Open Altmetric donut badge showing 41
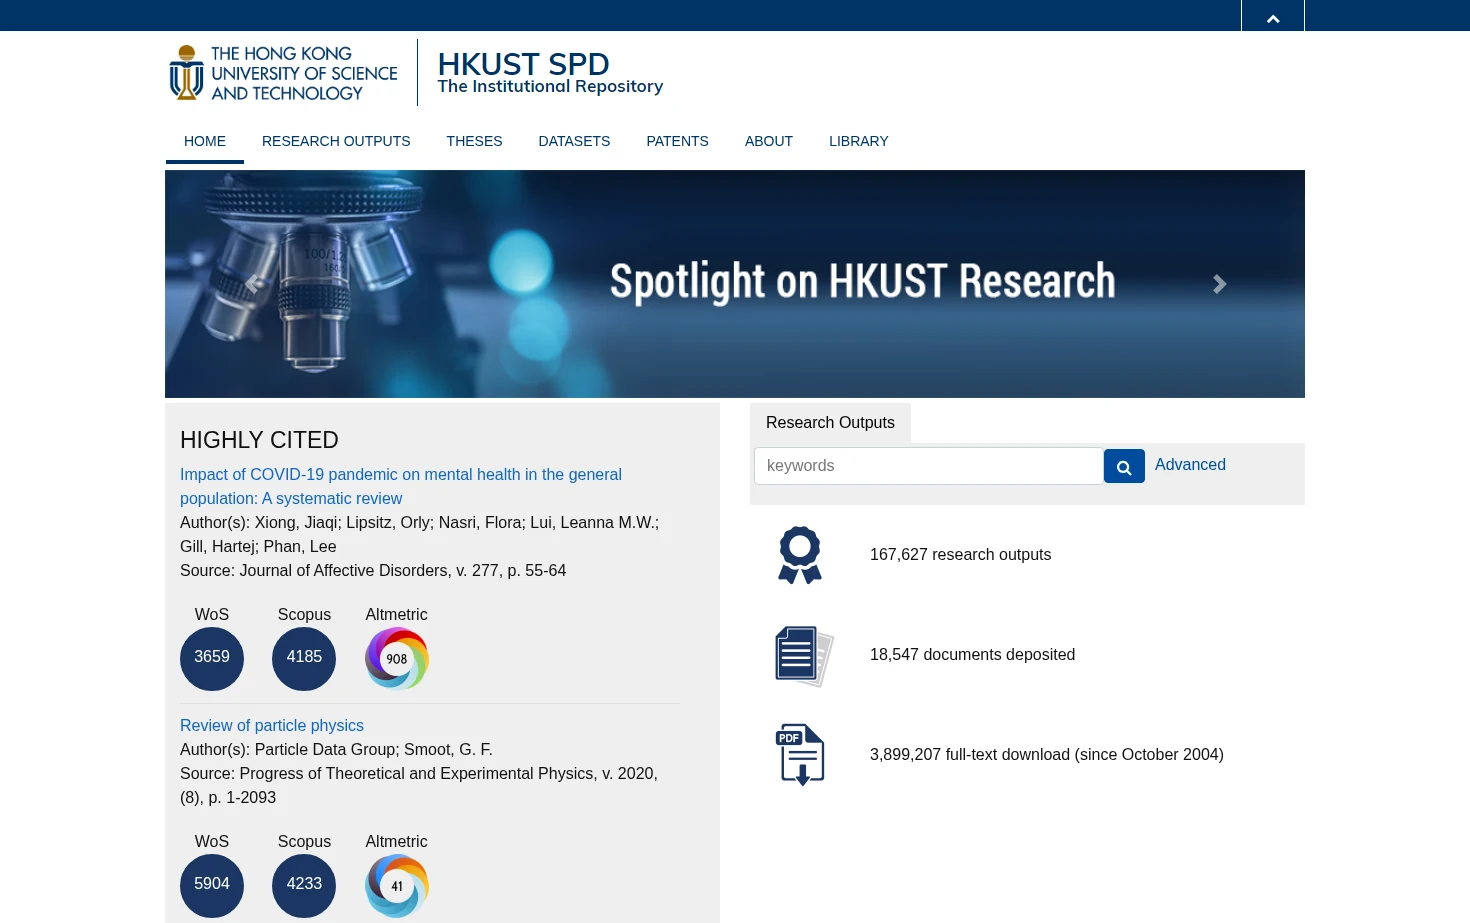 397,885
